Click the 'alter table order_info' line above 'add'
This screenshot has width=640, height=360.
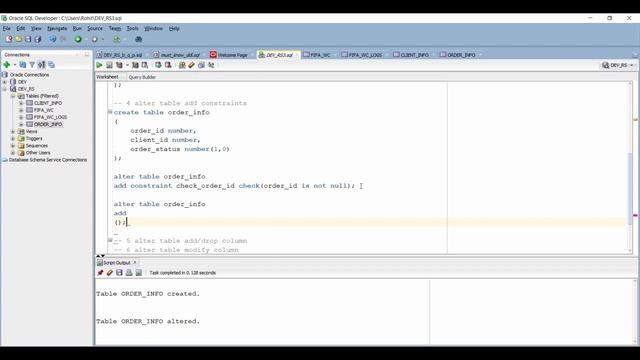coord(160,204)
